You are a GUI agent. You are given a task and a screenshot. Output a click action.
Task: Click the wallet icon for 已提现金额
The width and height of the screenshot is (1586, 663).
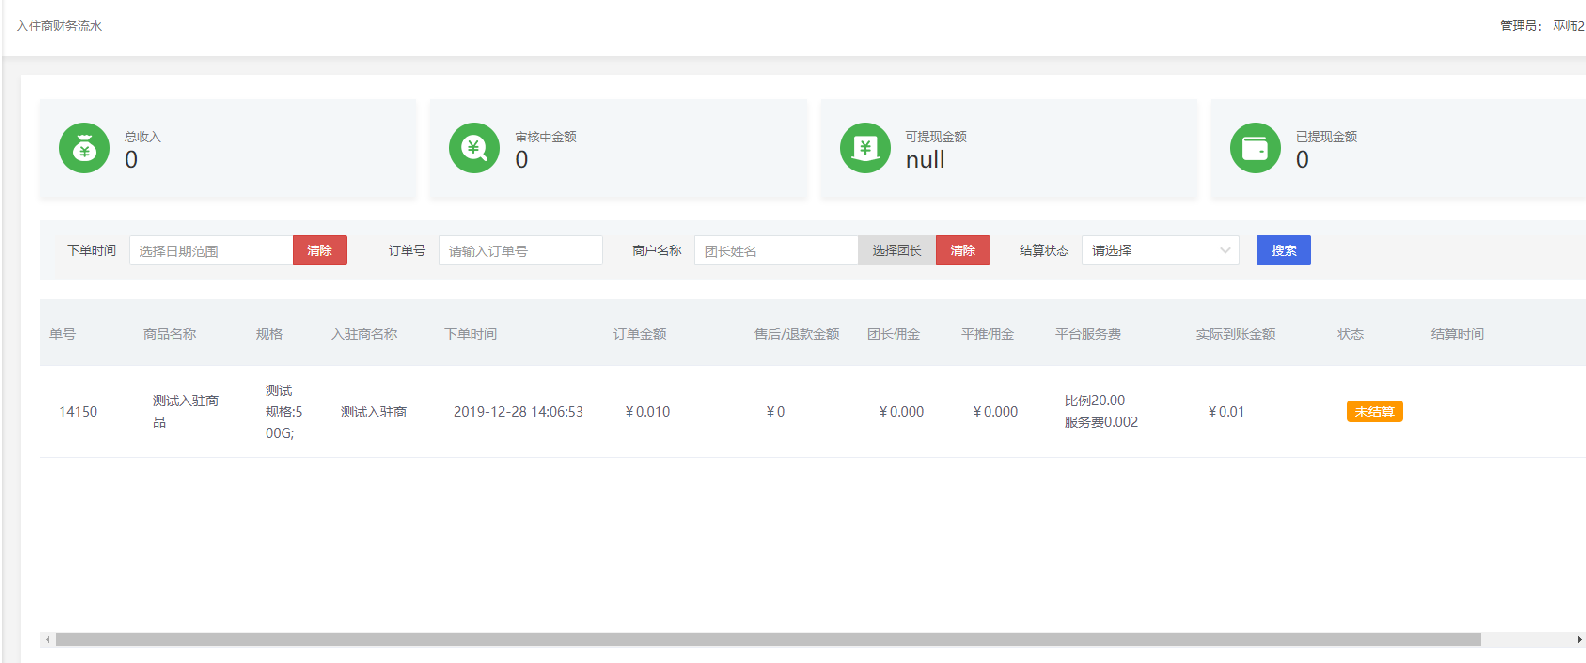click(x=1255, y=149)
